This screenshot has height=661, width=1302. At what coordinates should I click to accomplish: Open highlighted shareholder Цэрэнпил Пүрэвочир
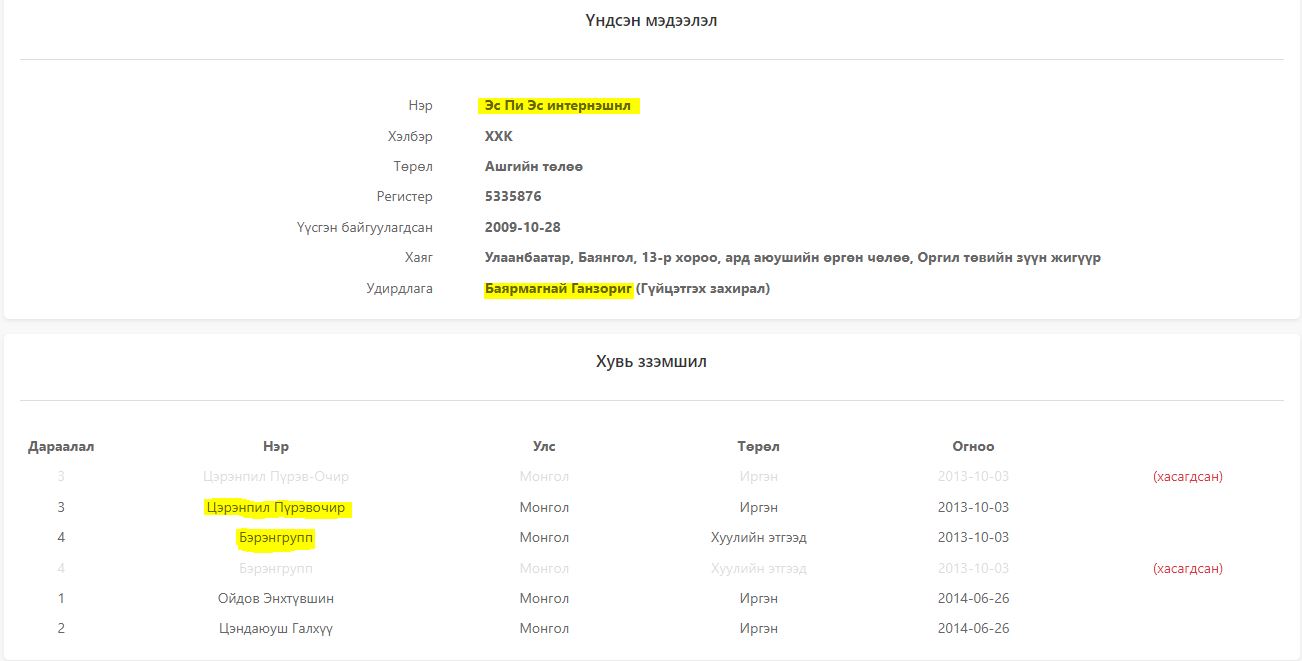(x=275, y=508)
